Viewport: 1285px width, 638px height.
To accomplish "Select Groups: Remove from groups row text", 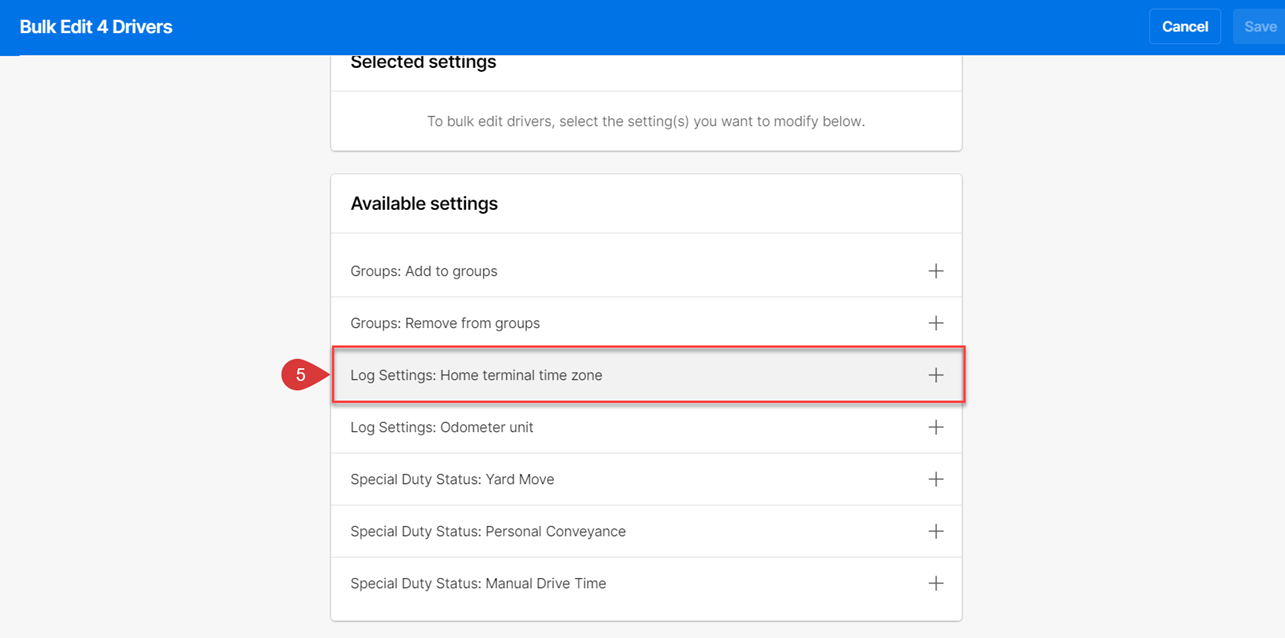I will 445,323.
